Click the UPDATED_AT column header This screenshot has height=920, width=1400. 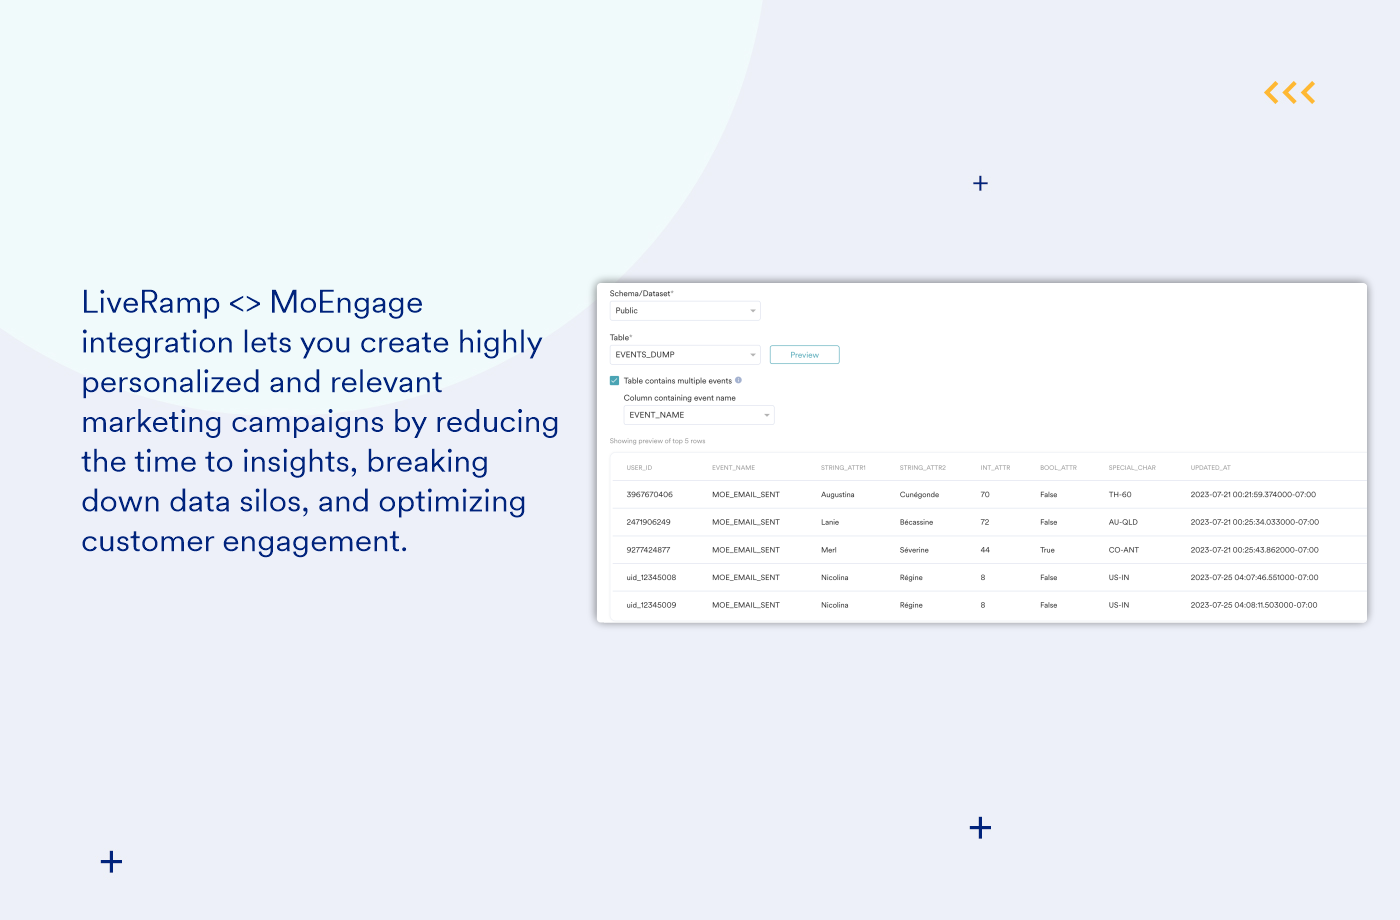pos(1210,468)
